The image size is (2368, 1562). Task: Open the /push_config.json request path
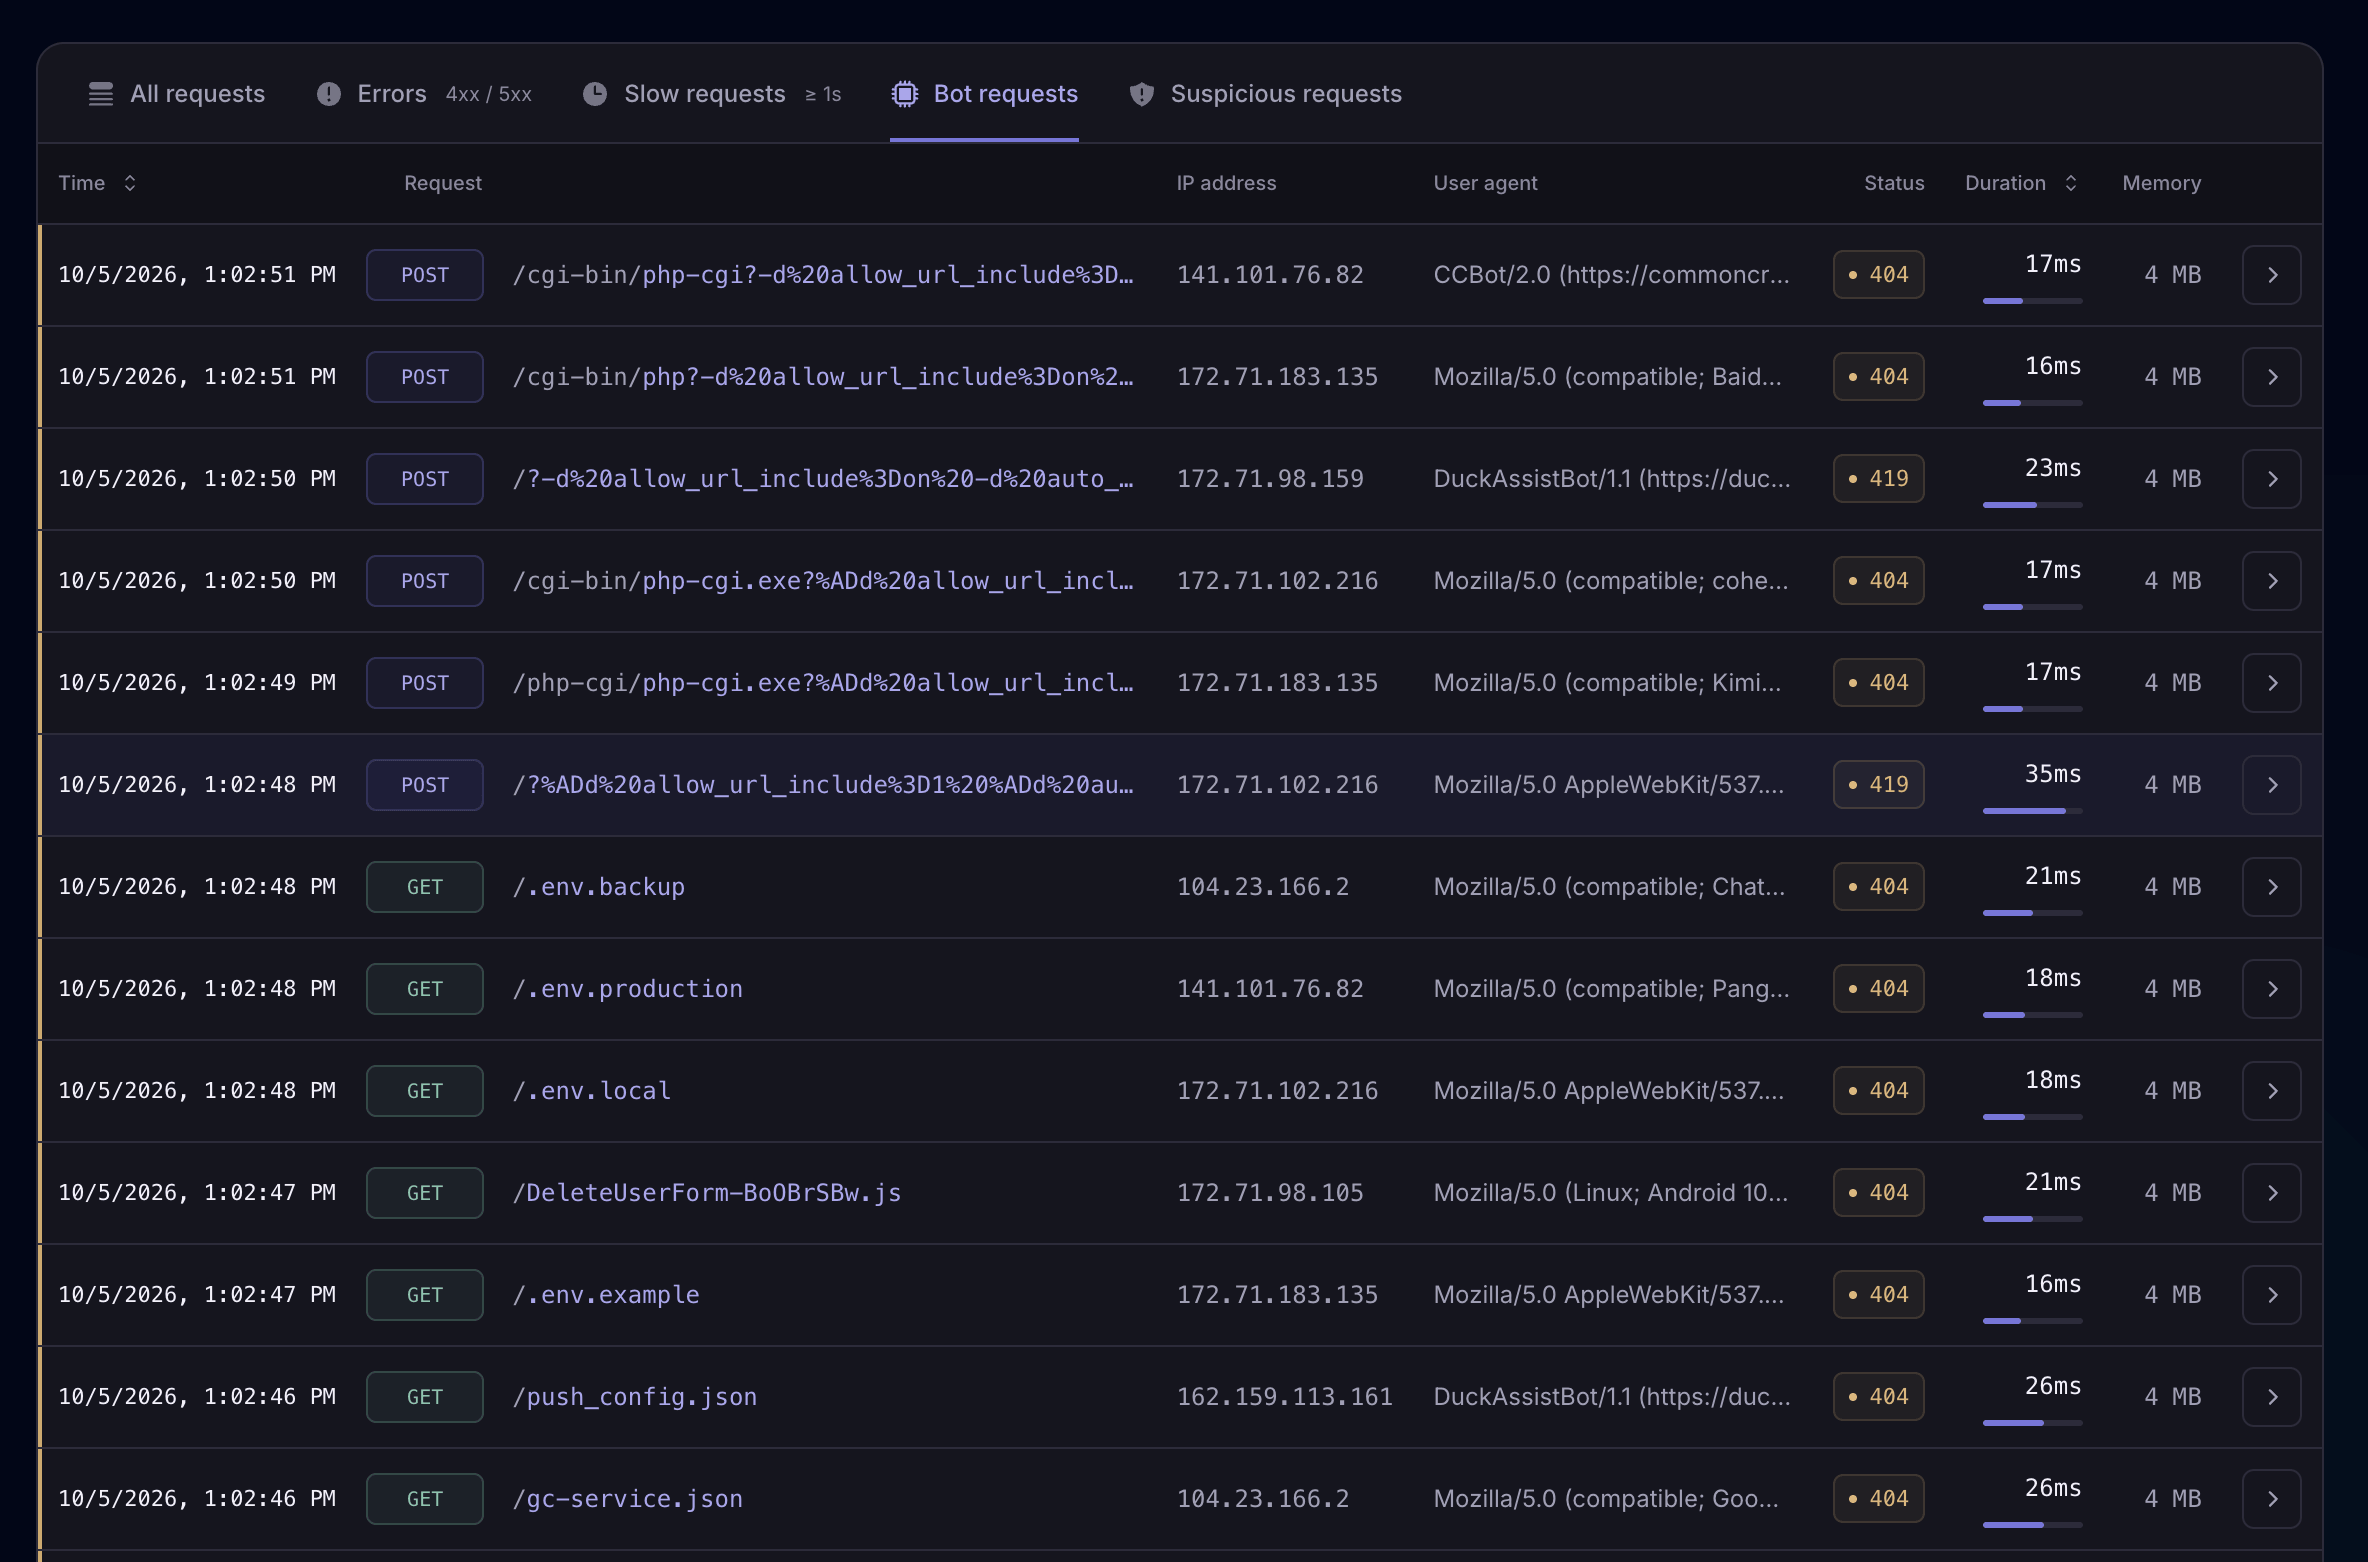(635, 1397)
